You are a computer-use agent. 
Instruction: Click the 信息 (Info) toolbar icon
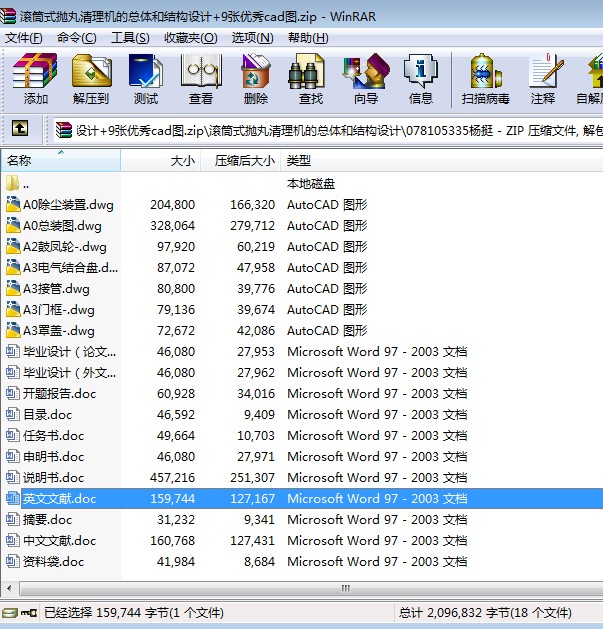click(x=421, y=71)
